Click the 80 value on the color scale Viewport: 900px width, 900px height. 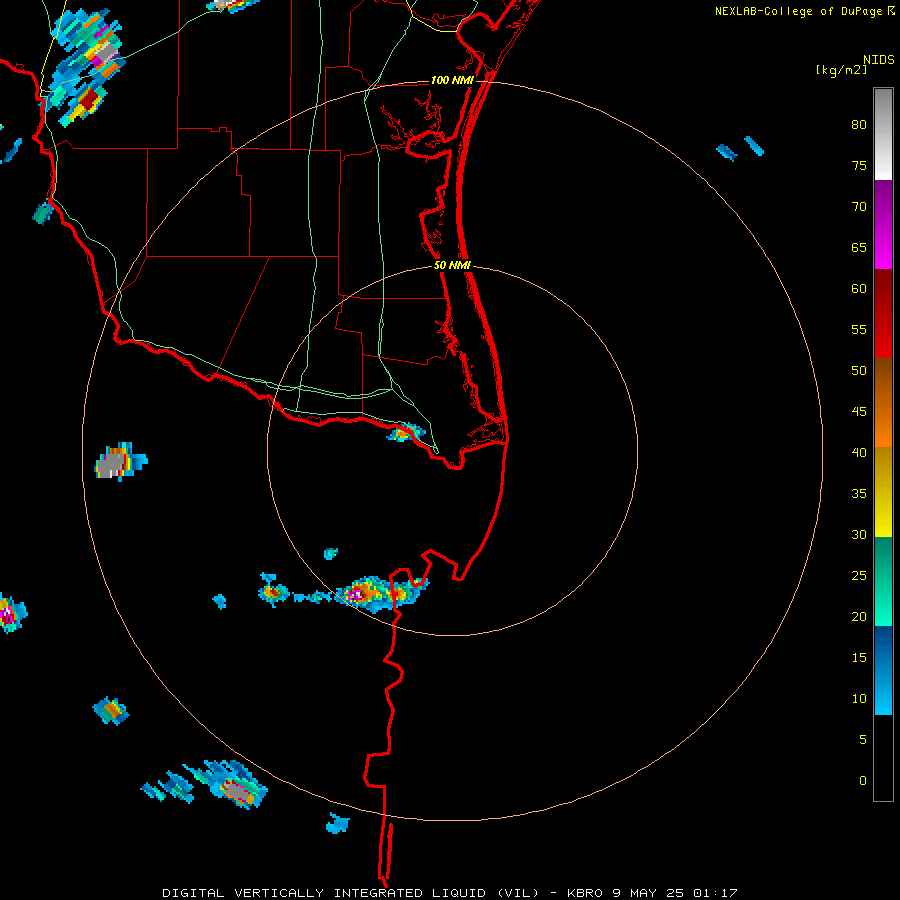859,125
